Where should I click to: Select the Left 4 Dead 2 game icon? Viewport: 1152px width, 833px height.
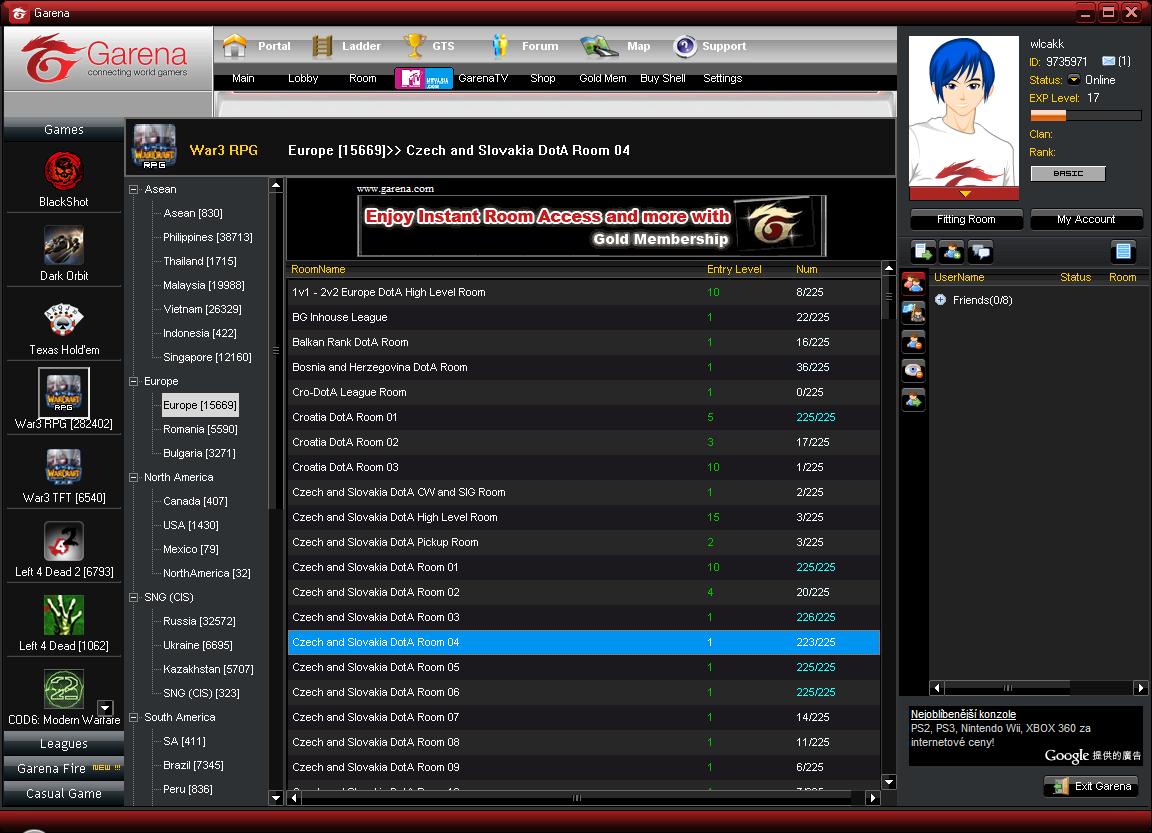[x=64, y=541]
